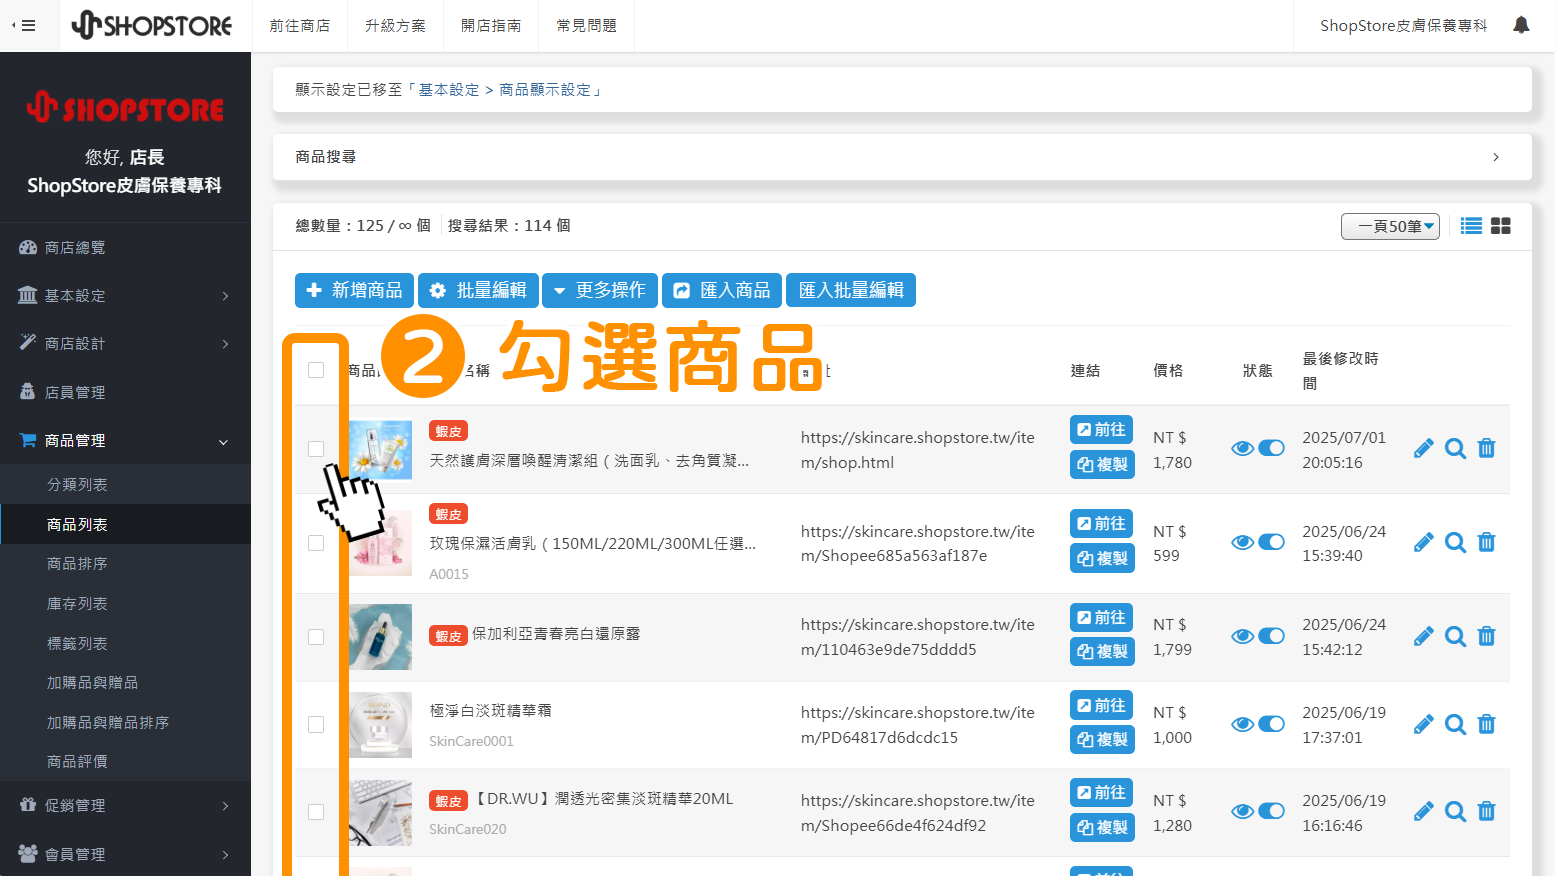Edit 保加利亞青春亮白還原露 with pencil icon

(x=1424, y=636)
